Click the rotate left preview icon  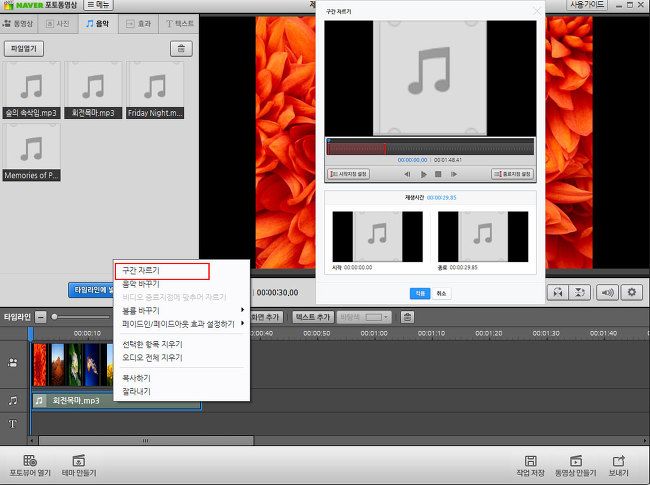point(558,292)
